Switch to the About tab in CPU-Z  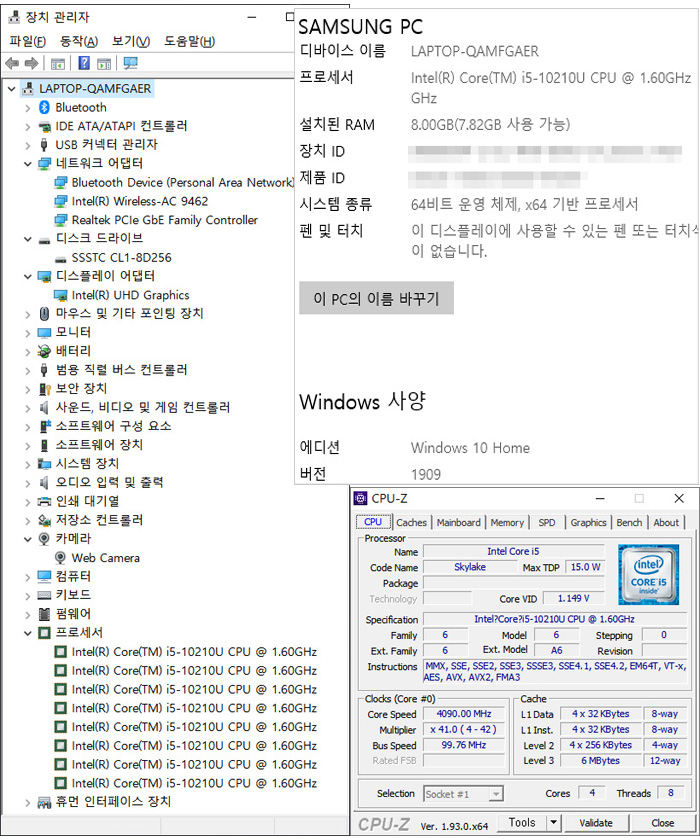666,522
